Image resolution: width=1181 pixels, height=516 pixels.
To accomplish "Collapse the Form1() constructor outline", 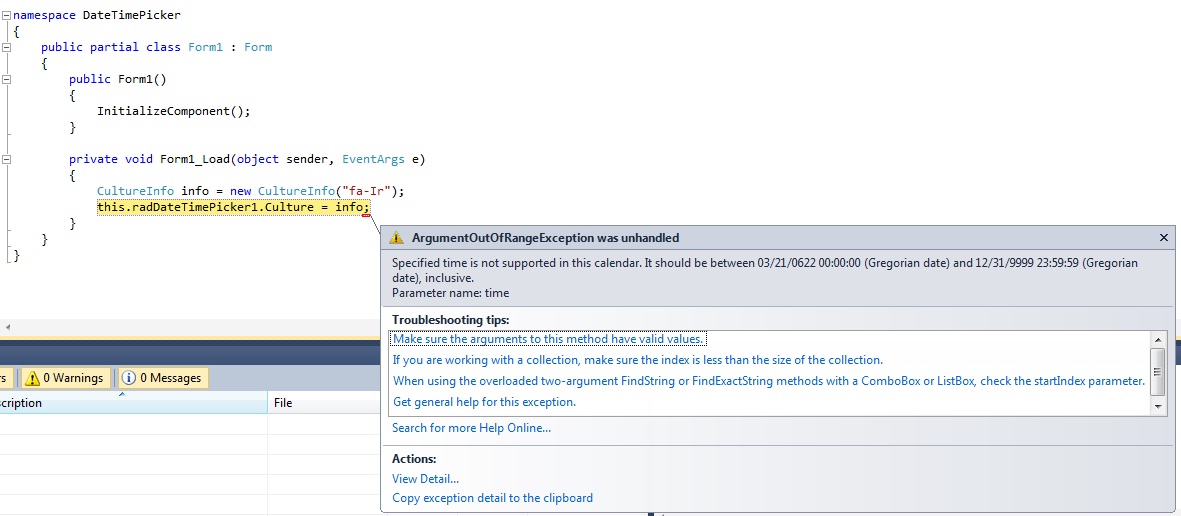I will [x=7, y=79].
